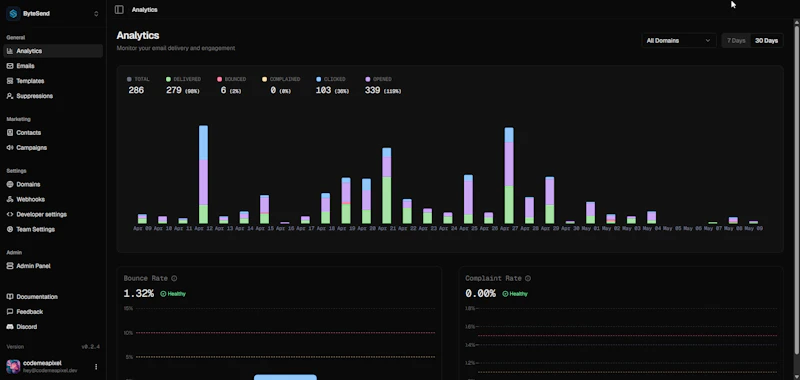Switch to the 7 Days range
This screenshot has height=380, width=800.
coord(736,41)
